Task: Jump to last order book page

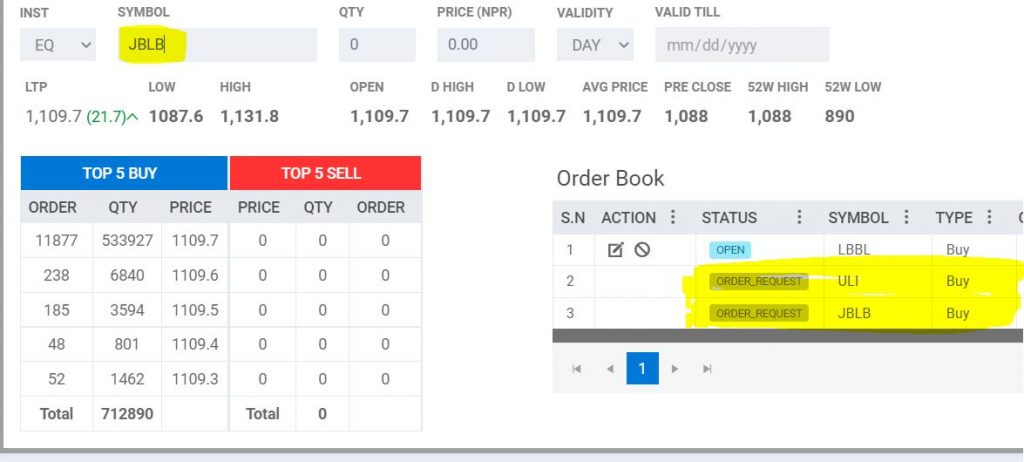Action: pyautogui.click(x=707, y=369)
